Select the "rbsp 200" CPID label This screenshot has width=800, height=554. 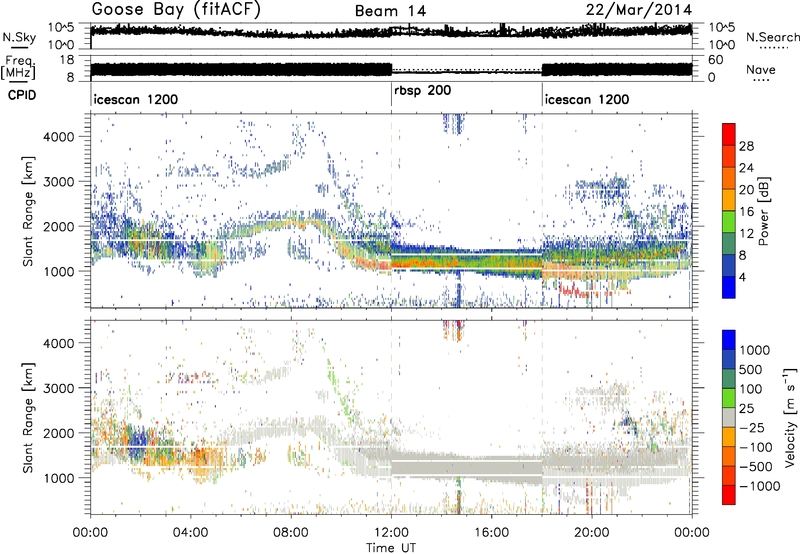point(422,91)
